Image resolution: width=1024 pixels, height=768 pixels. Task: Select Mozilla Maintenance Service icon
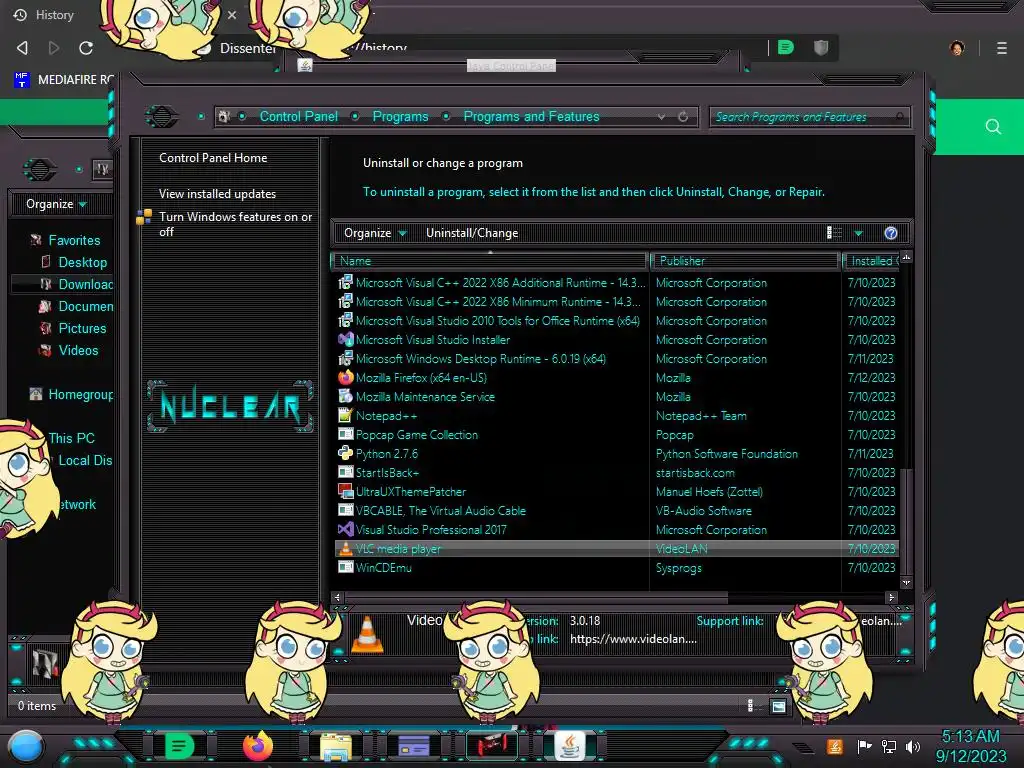[345, 396]
